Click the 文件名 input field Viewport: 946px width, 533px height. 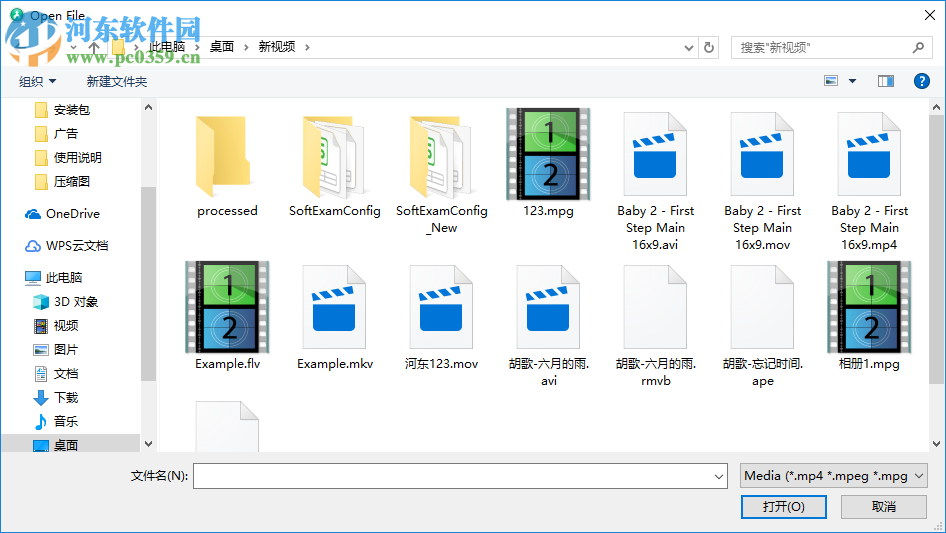pyautogui.click(x=460, y=476)
